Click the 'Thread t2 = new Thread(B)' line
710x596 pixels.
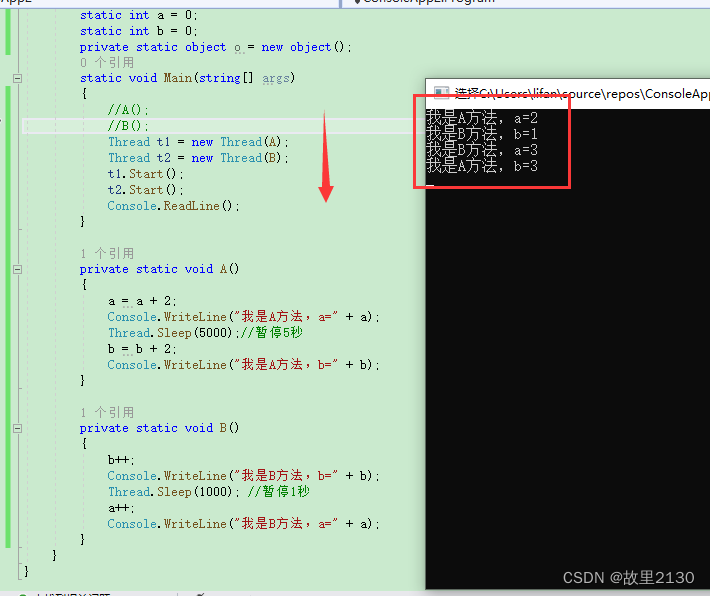coord(197,158)
